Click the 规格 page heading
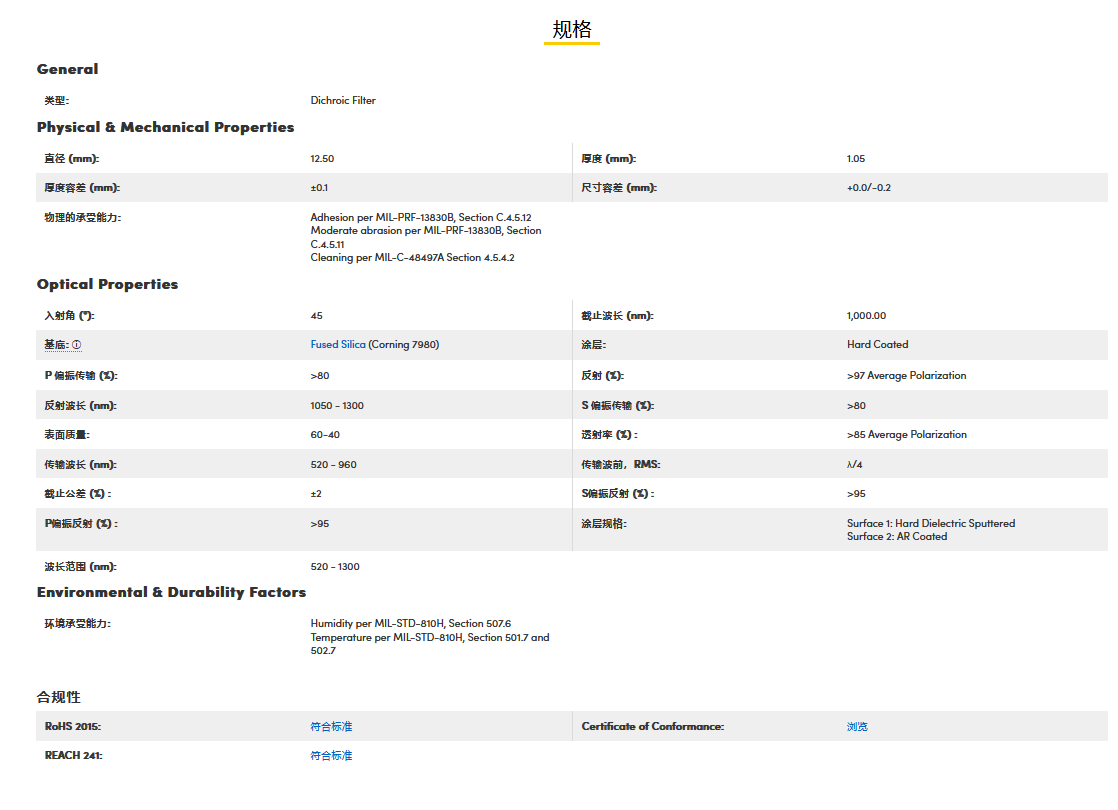This screenshot has height=810, width=1118. pos(572,29)
